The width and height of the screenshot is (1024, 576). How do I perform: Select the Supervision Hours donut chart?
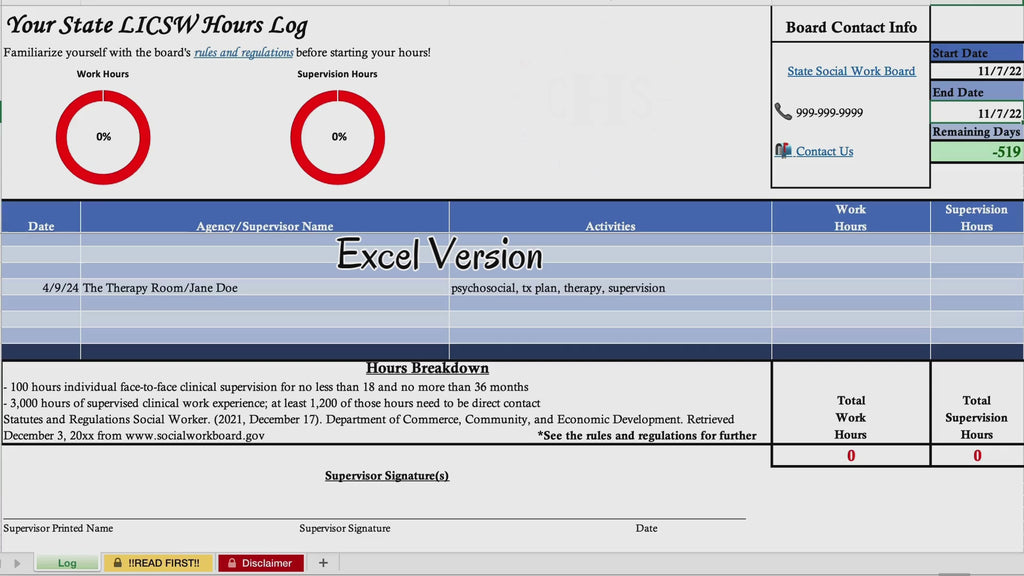coord(338,137)
